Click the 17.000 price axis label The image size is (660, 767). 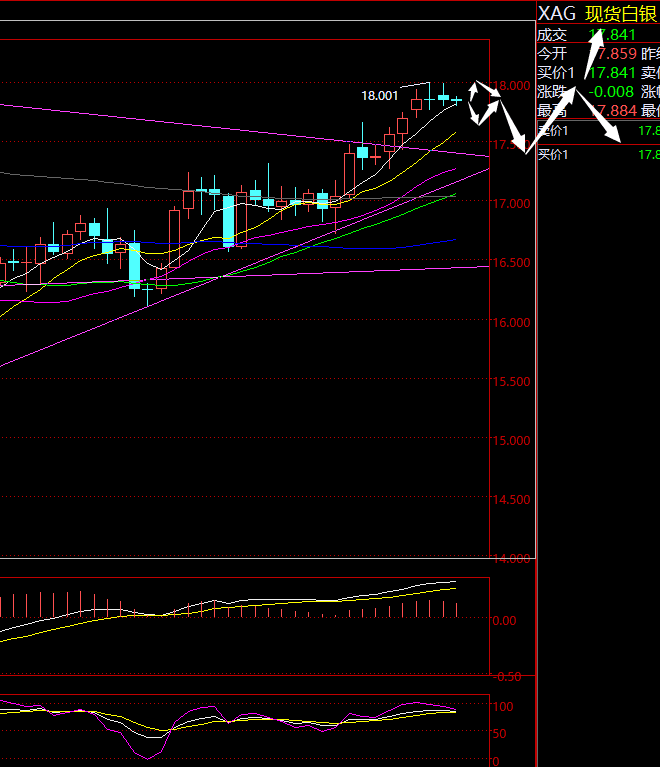pos(511,203)
